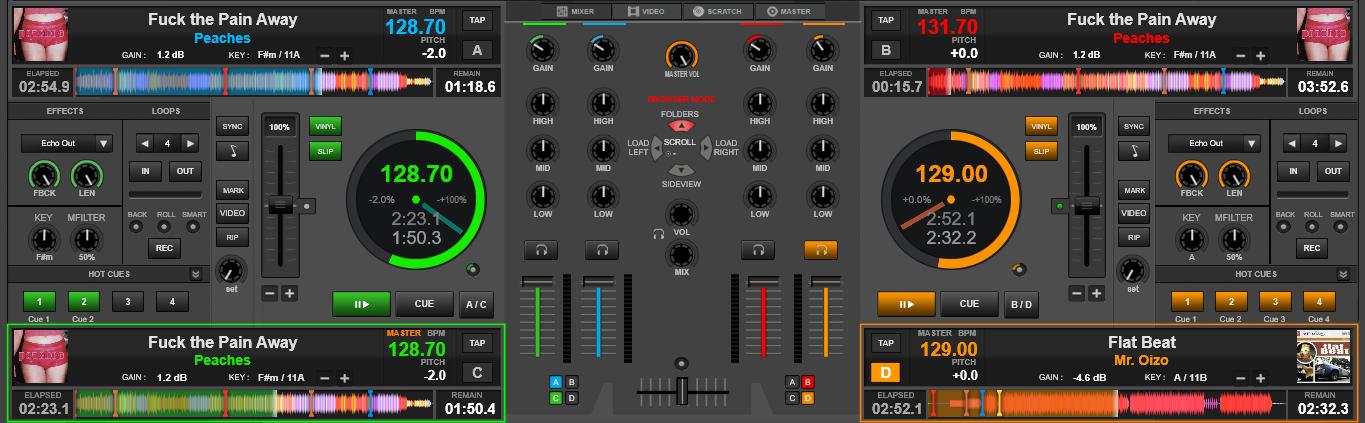Click the plus pitch button on left deck

[x=289, y=293]
